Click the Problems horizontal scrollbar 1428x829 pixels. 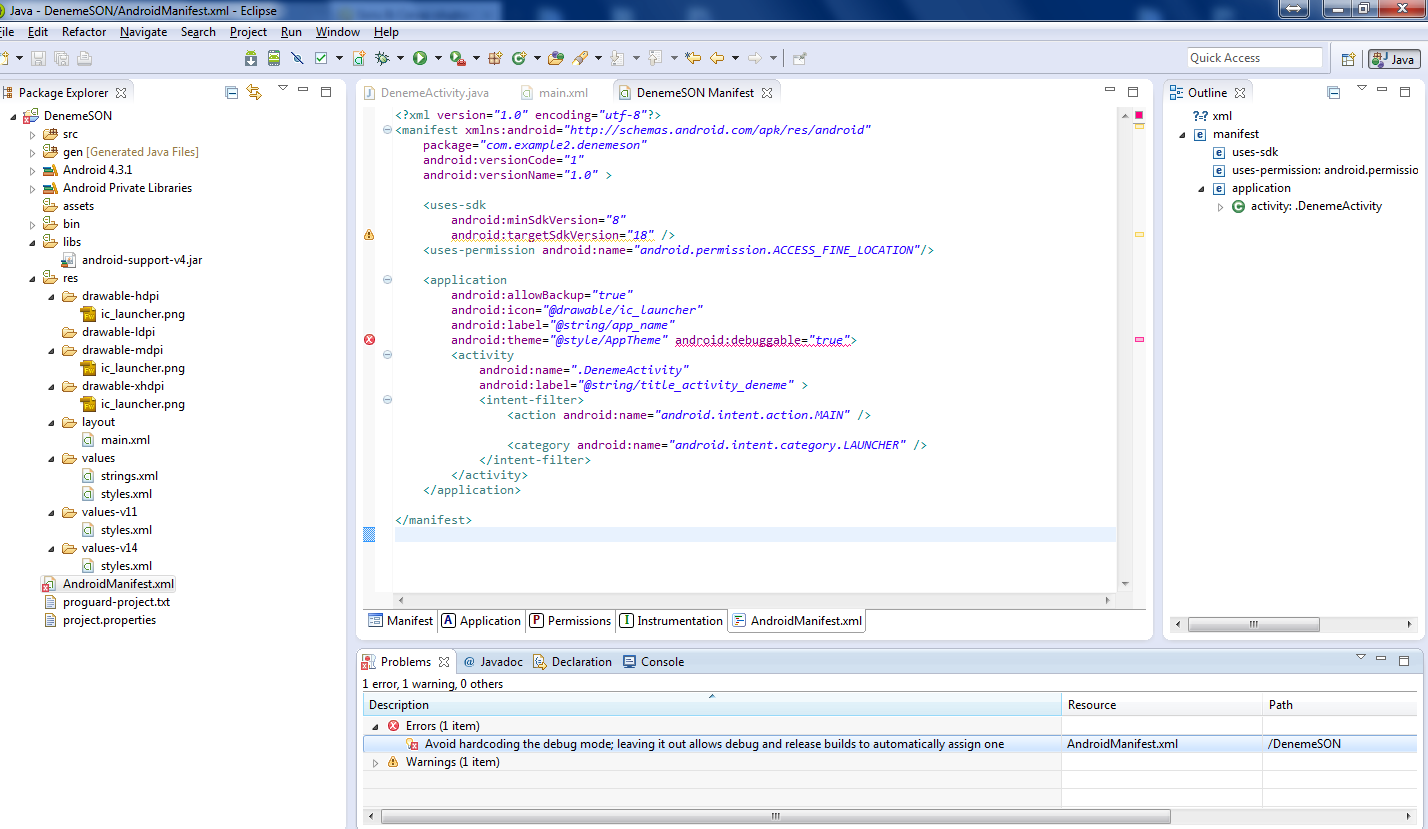click(x=775, y=817)
